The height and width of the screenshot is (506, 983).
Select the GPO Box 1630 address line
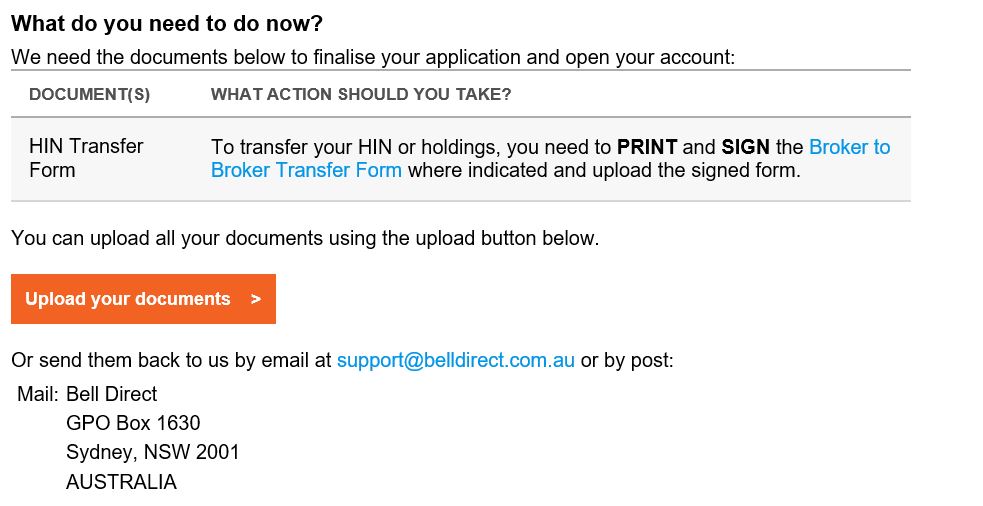pyautogui.click(x=133, y=423)
